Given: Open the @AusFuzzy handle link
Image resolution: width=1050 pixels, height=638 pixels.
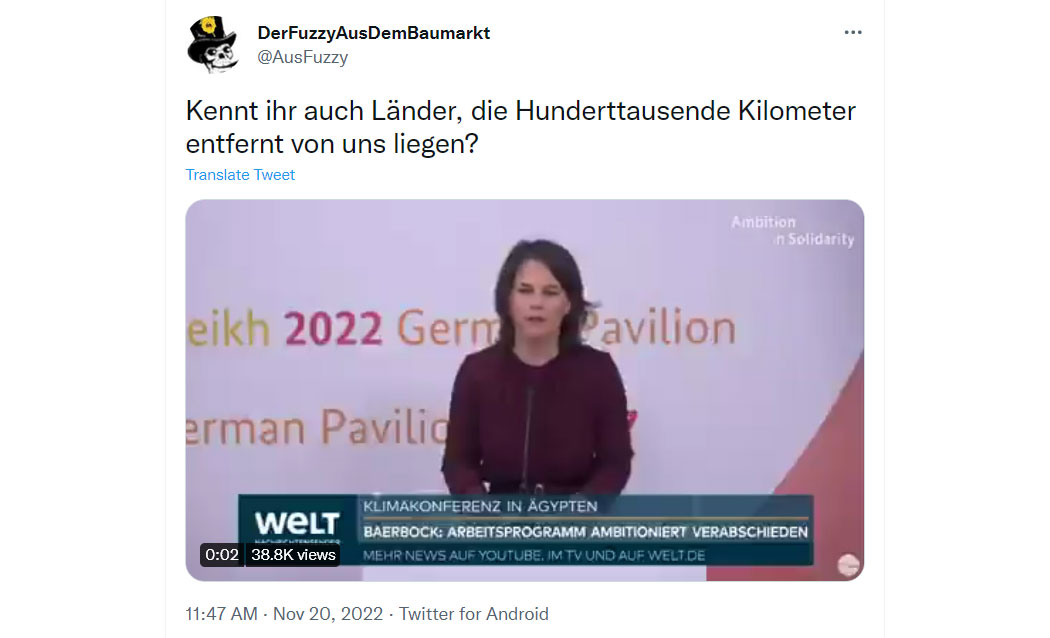Looking at the screenshot, I should pyautogui.click(x=303, y=58).
